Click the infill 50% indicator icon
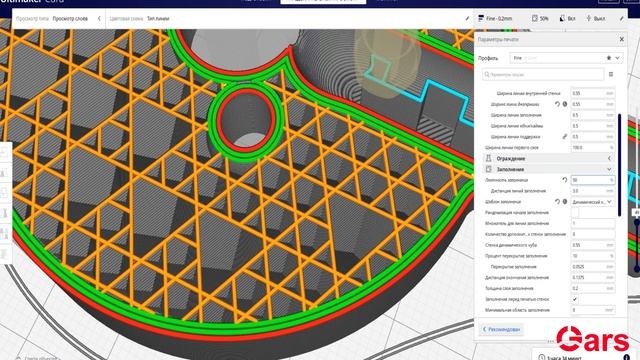Image resolution: width=640 pixels, height=360 pixels. tap(535, 18)
